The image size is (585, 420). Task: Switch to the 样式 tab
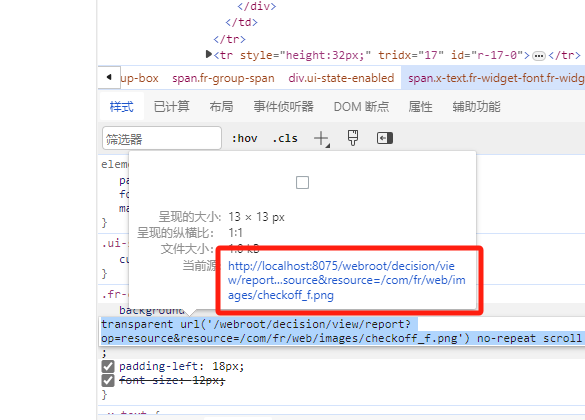(121, 107)
